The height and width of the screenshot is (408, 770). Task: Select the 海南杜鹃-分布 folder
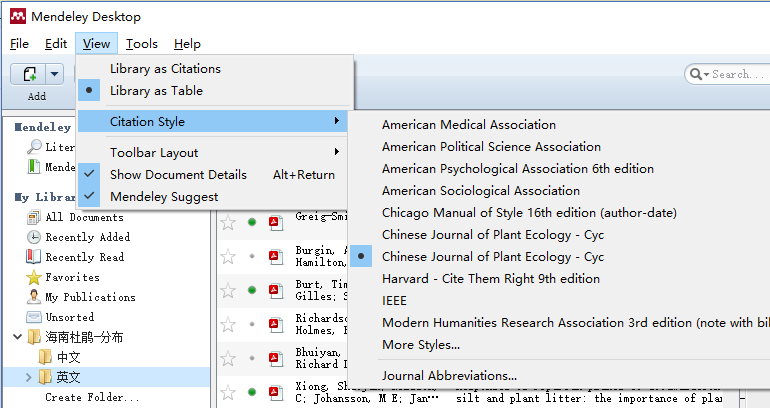pyautogui.click(x=84, y=337)
